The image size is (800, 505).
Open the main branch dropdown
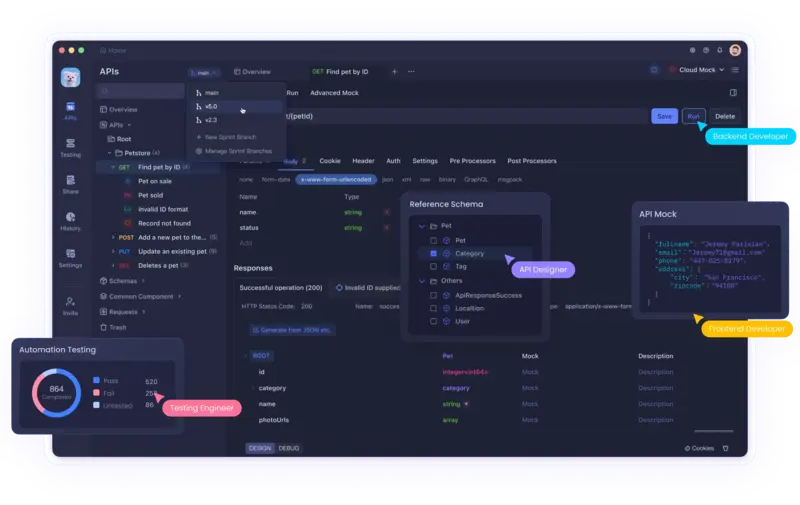(204, 72)
